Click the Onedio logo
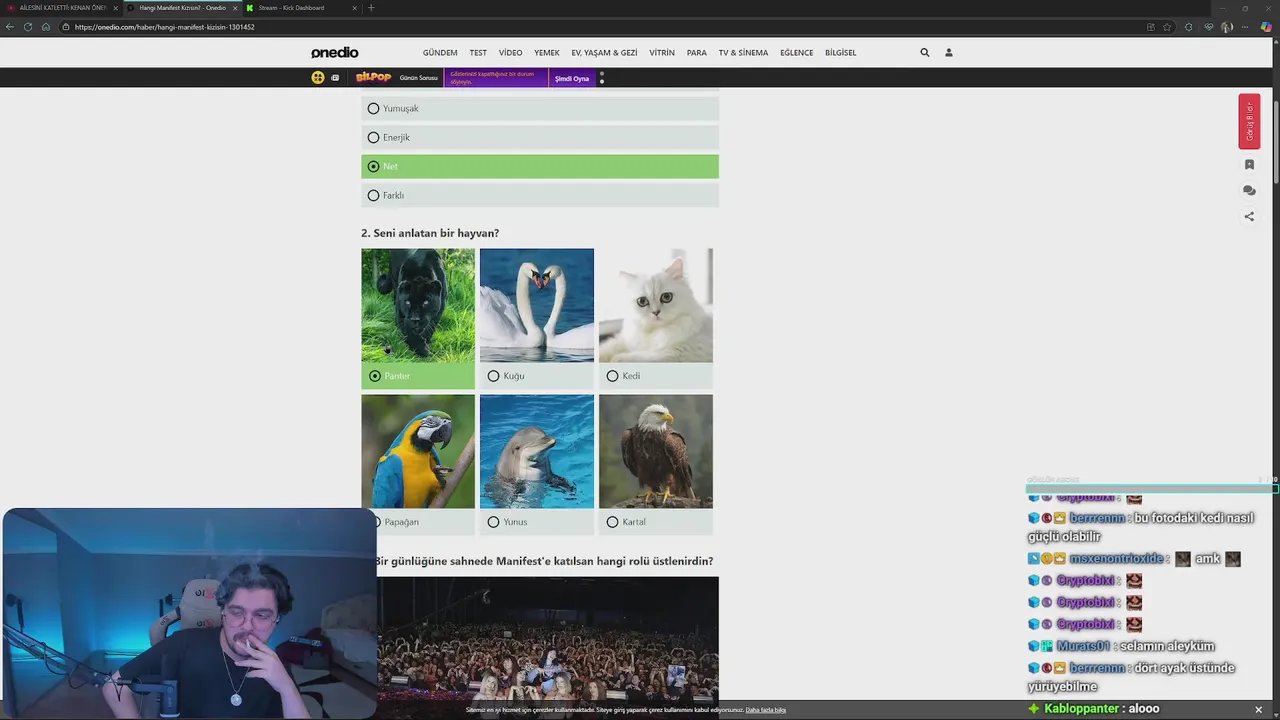 [x=334, y=52]
